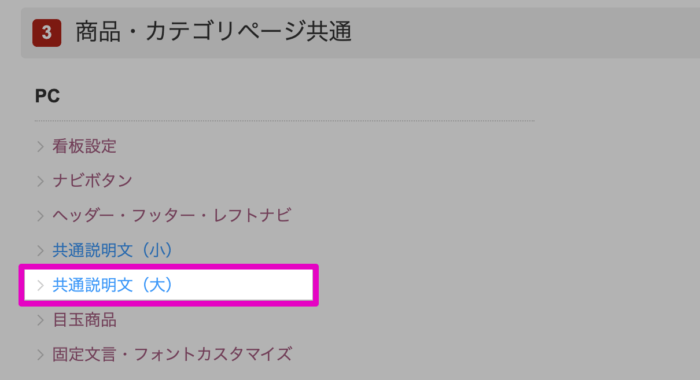700x380 pixels.
Task: Click inside the magenta highlighted white box
Action: tap(169, 285)
